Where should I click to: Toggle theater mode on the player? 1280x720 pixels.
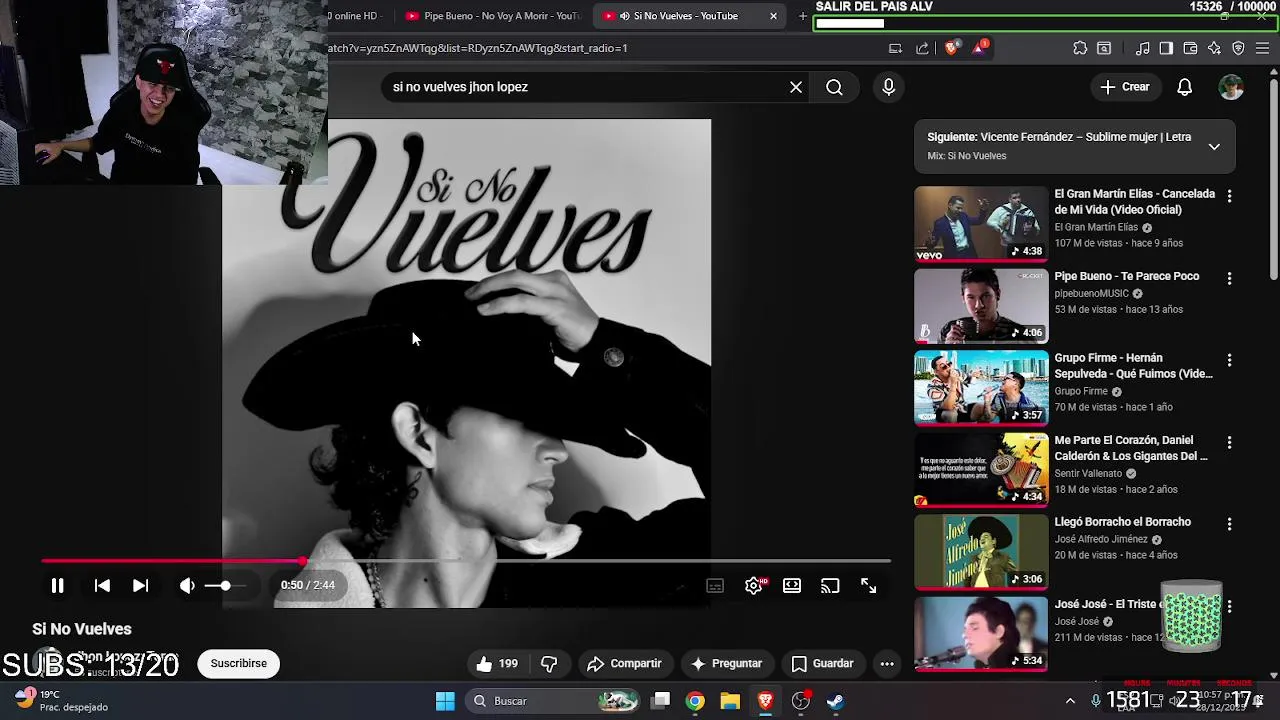point(792,586)
